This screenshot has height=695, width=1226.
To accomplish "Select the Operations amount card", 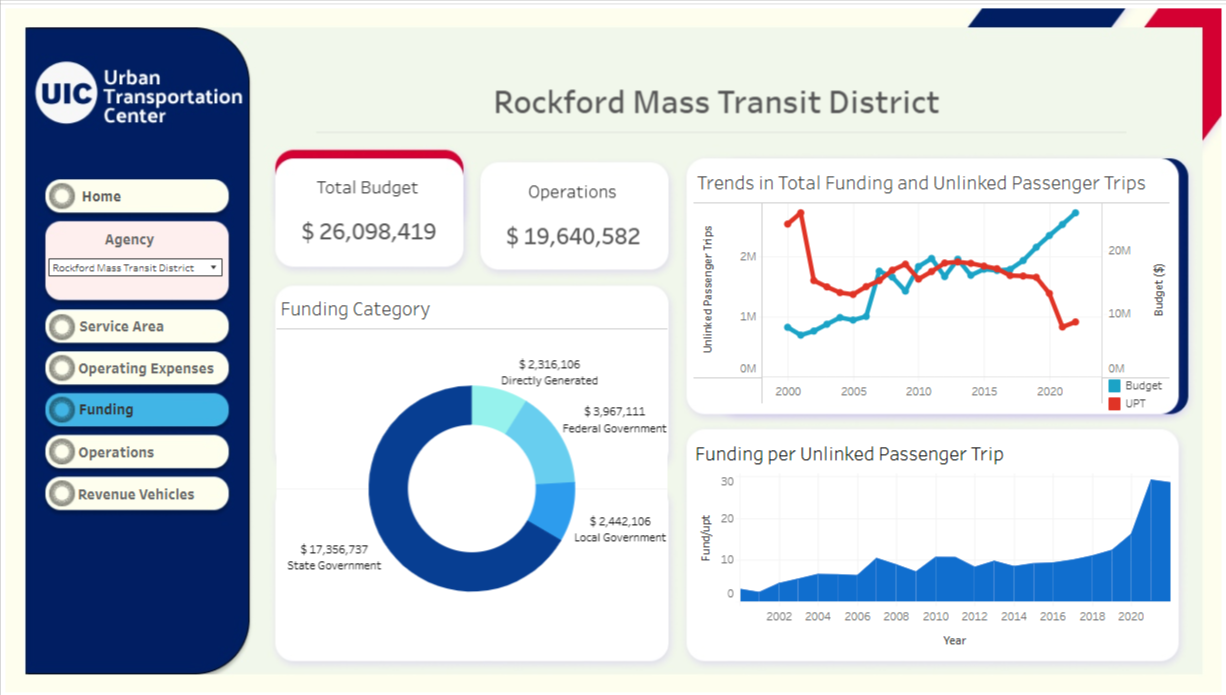I will (x=573, y=216).
